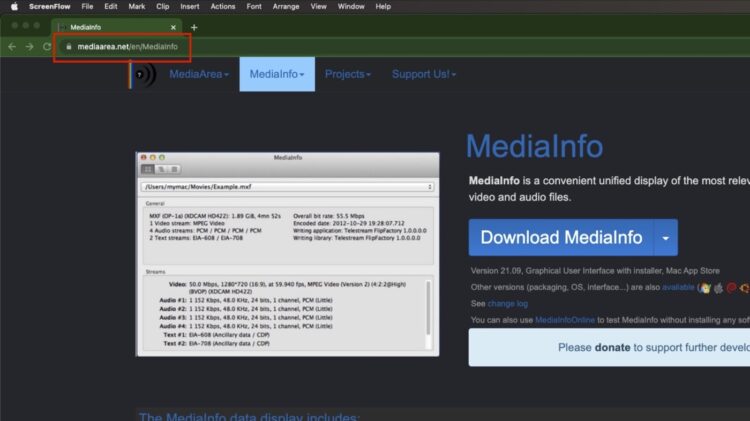Open the Apple menu
750x421 pixels.
coord(15,6)
